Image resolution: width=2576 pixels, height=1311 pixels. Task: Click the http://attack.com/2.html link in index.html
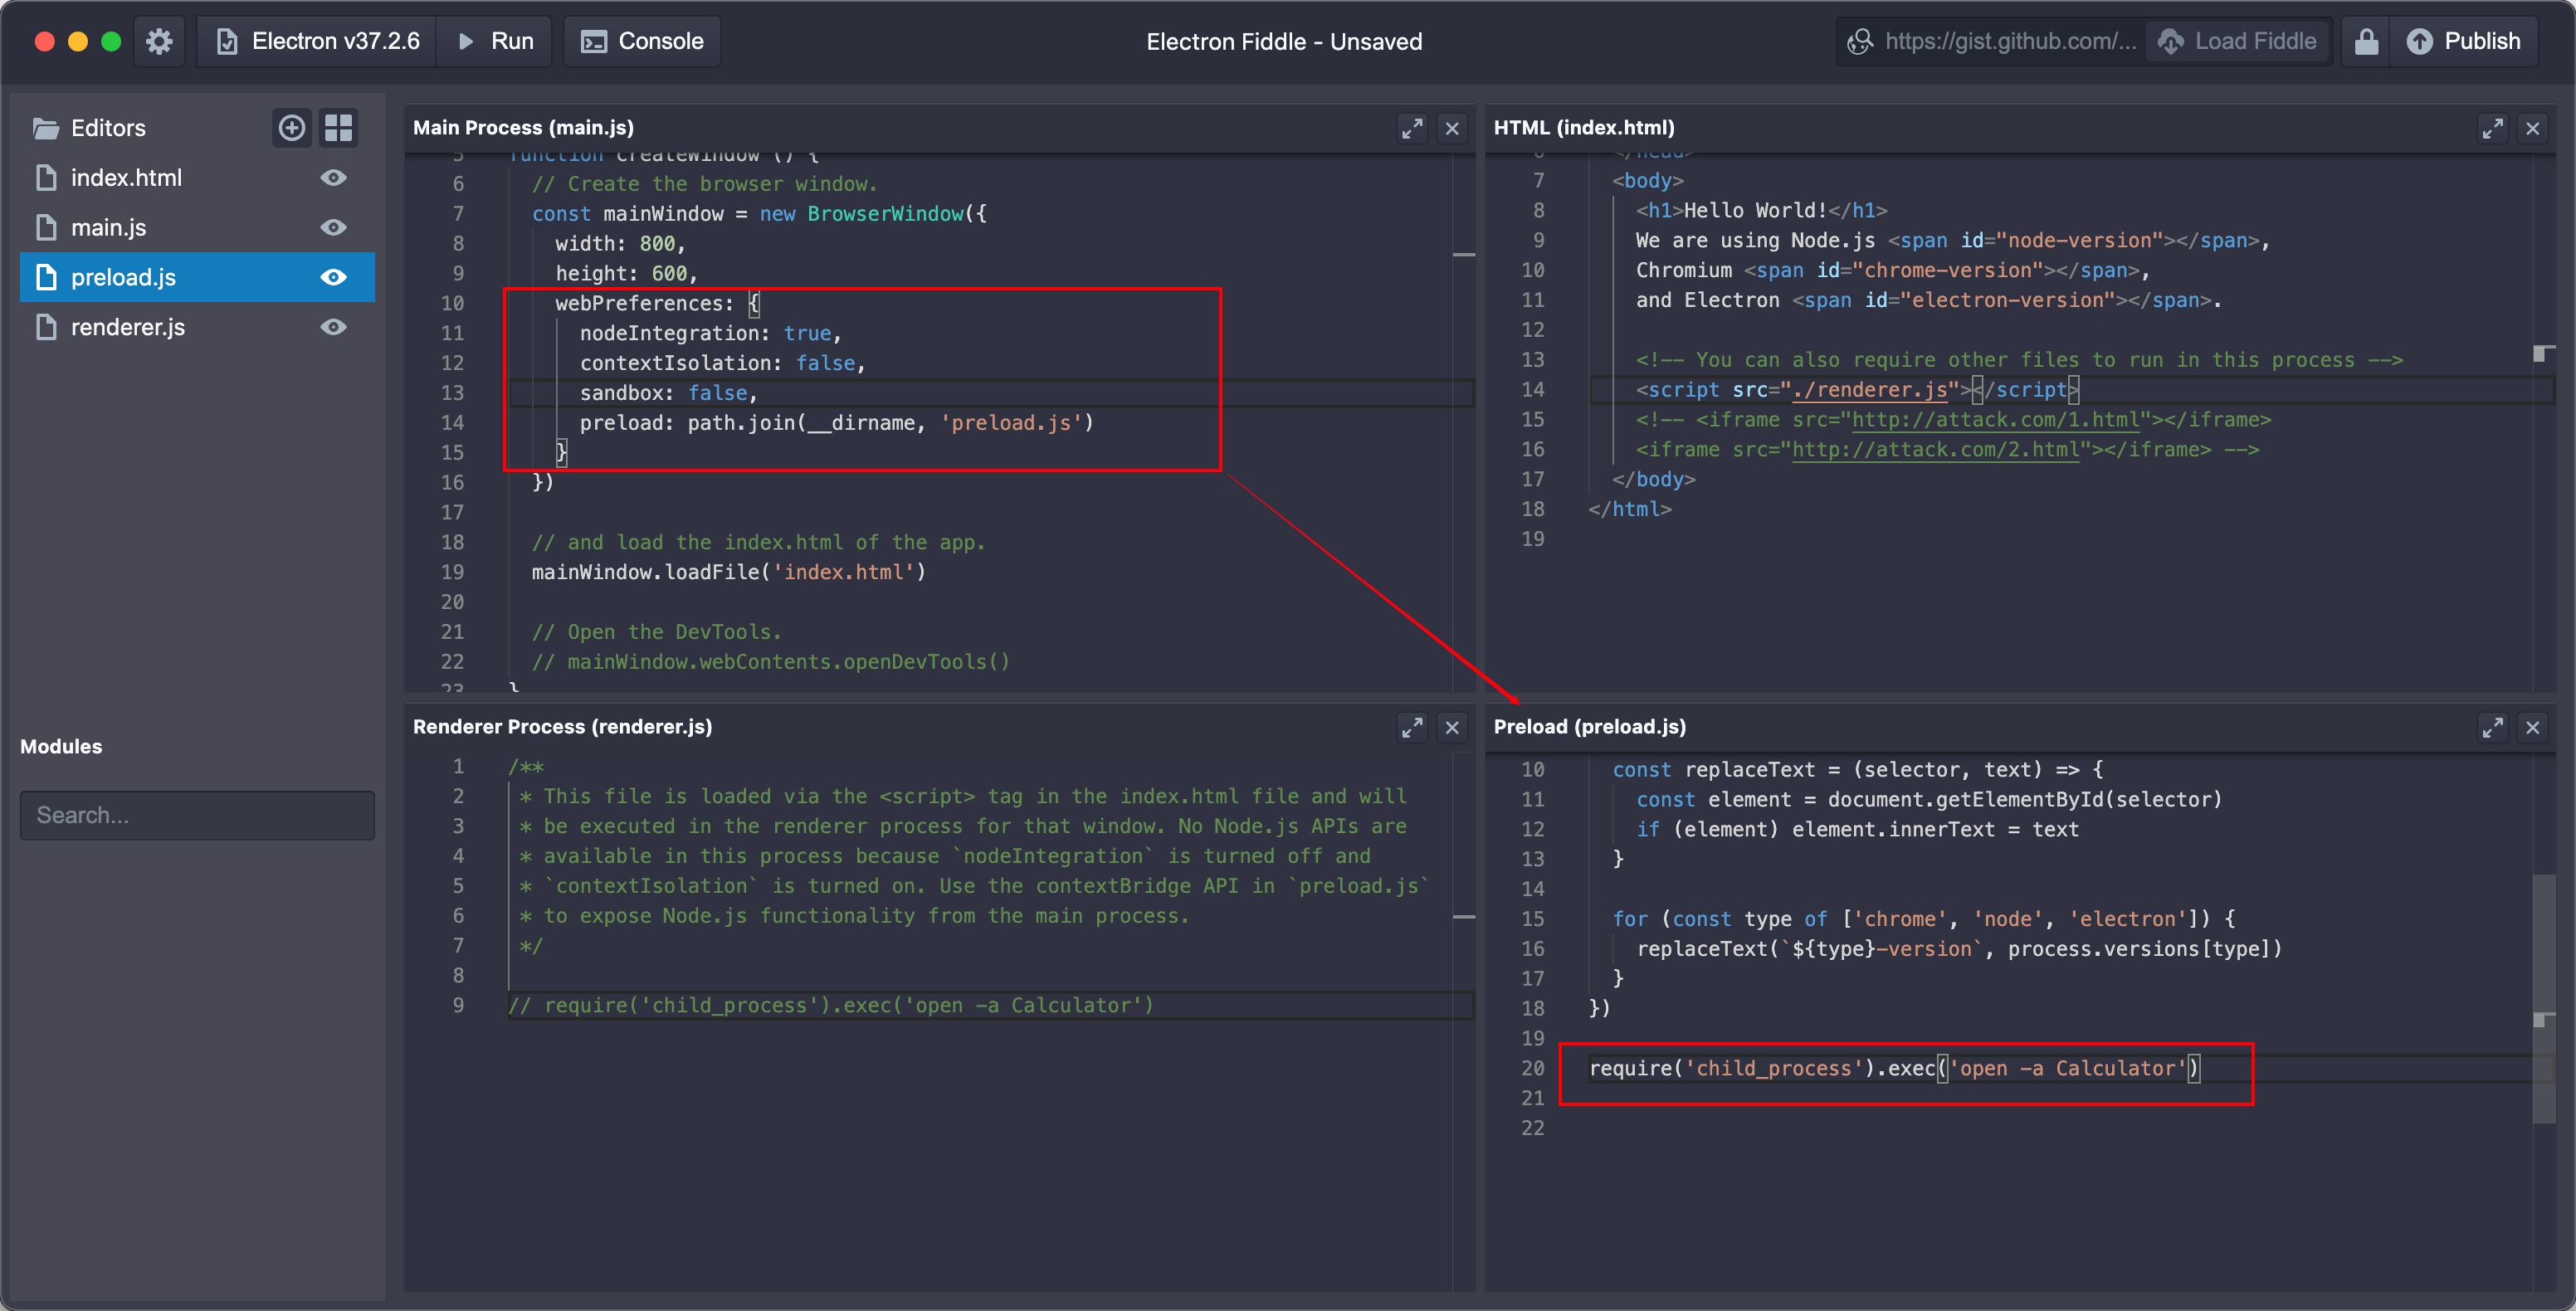point(1935,450)
